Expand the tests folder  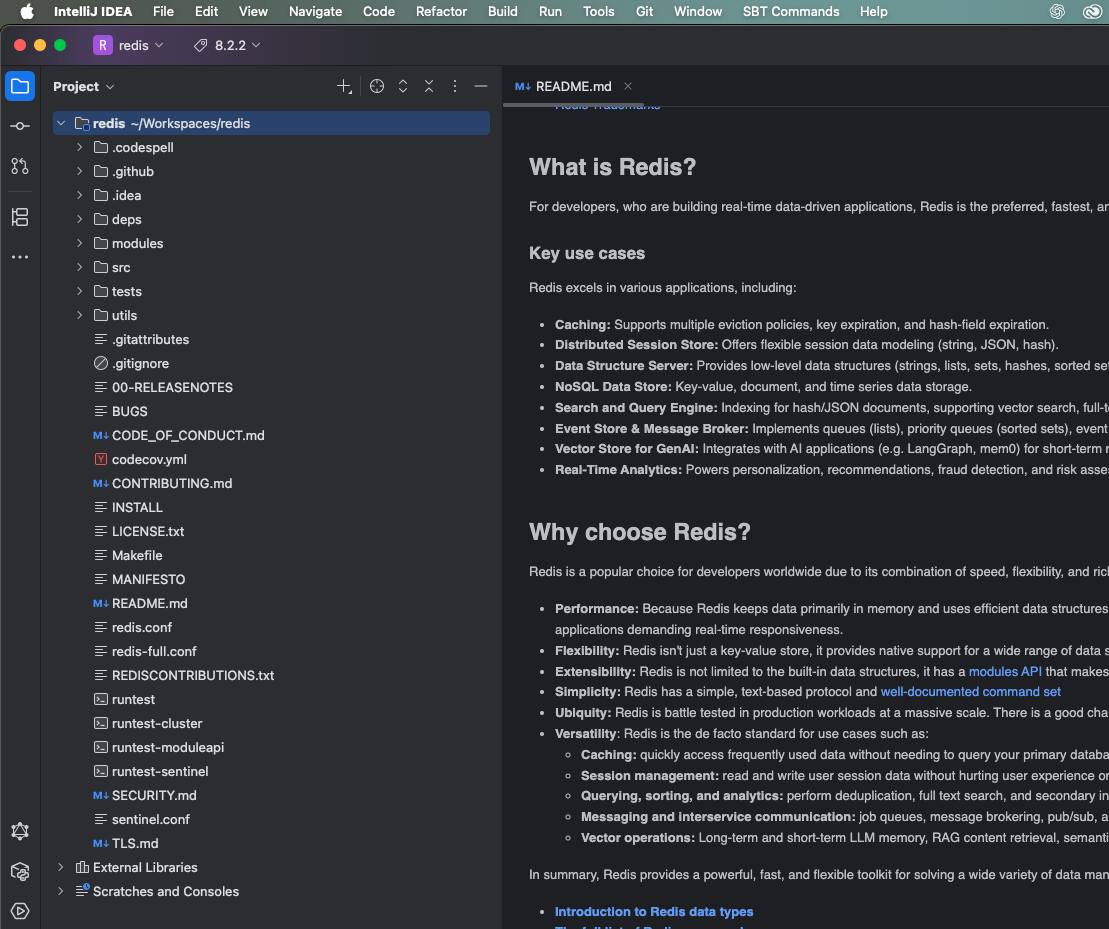tap(80, 291)
